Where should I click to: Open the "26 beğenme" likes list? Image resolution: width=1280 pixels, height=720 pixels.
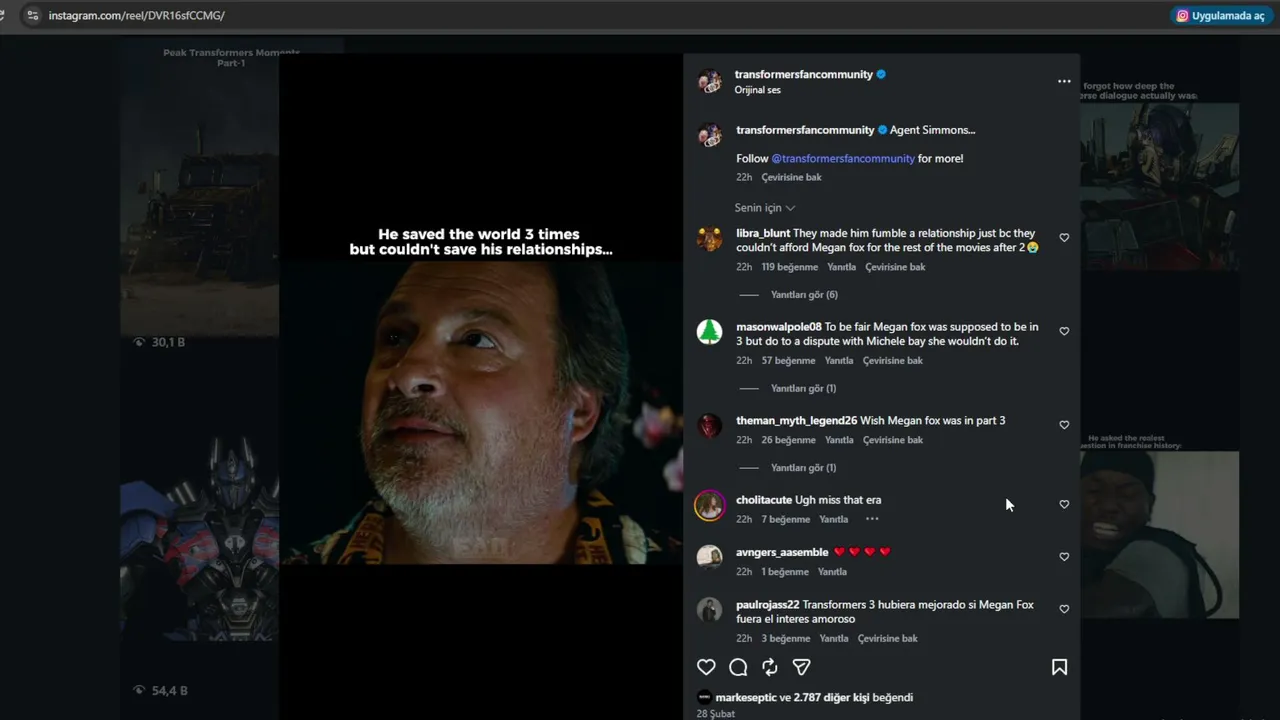(x=789, y=440)
